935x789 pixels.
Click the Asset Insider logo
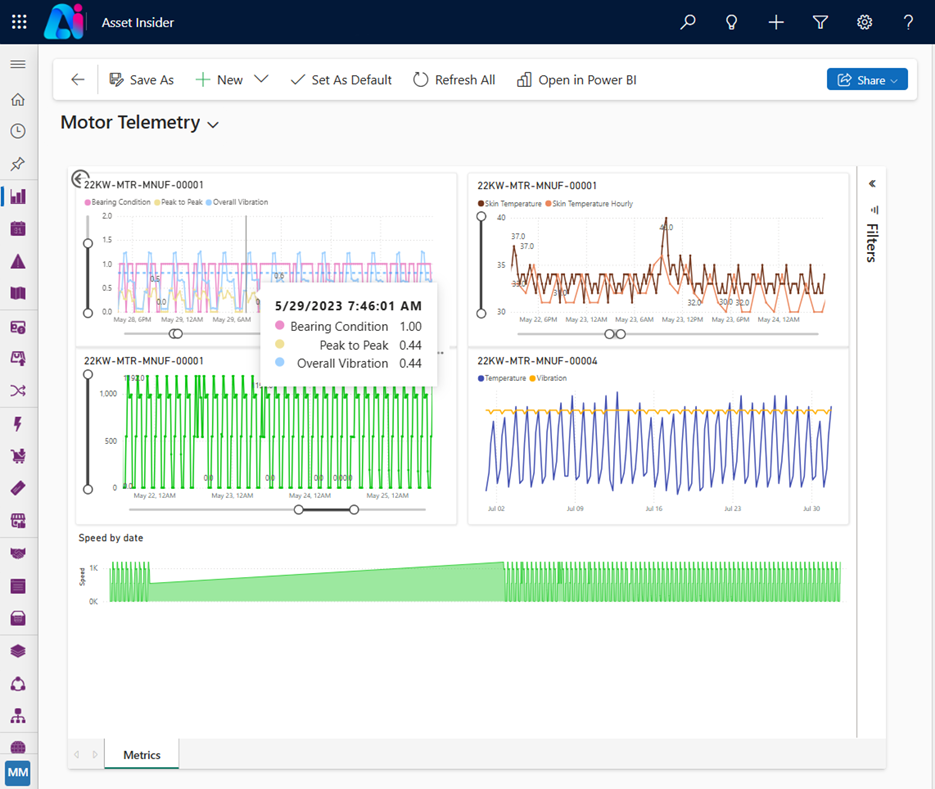(64, 21)
